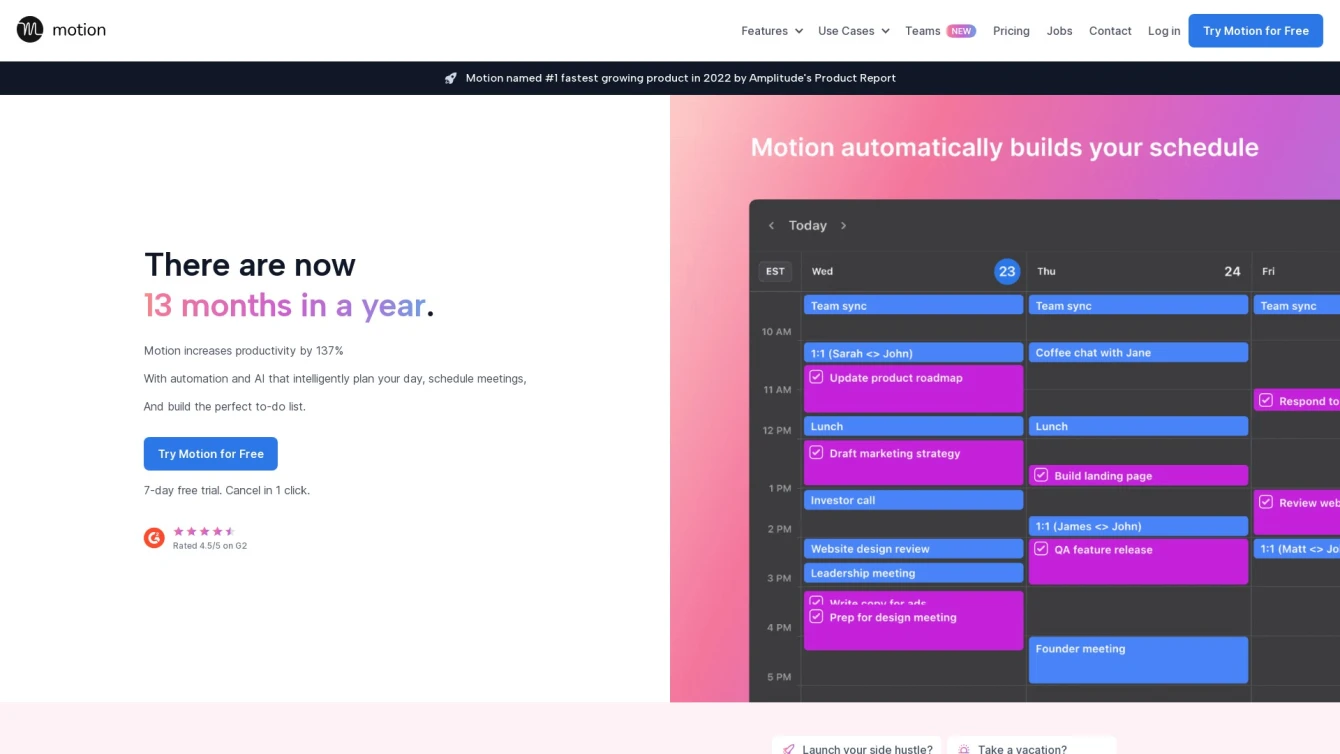Open Coffee chat with Jane event
Viewport: 1340px width, 754px height.
point(1138,352)
